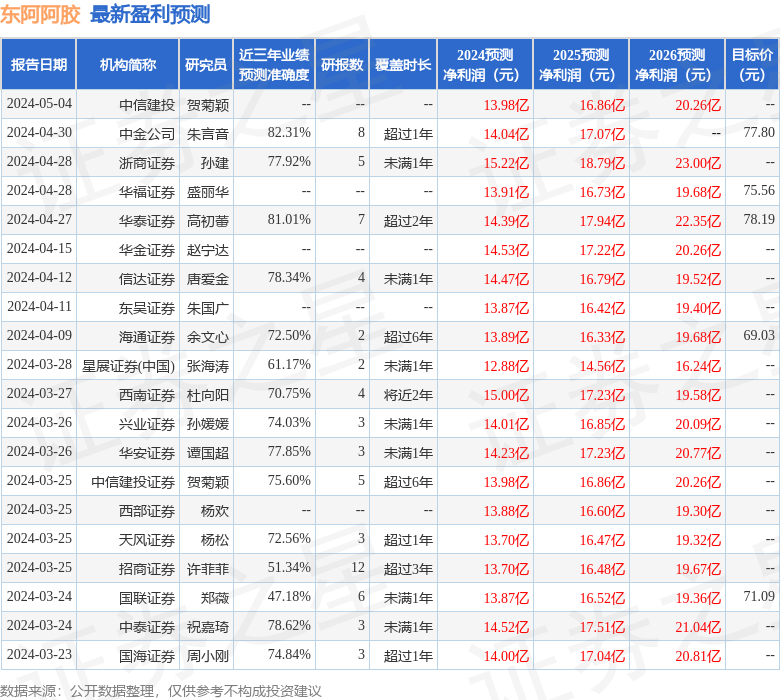Click the 东阿阿胶 title text
780x700 pixels.
(40, 14)
